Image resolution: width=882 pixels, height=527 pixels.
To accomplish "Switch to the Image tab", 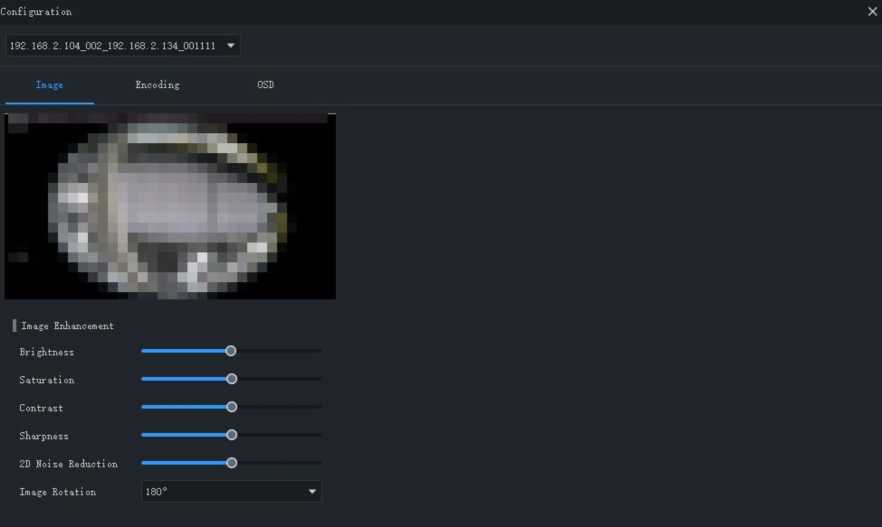I will 49,85.
